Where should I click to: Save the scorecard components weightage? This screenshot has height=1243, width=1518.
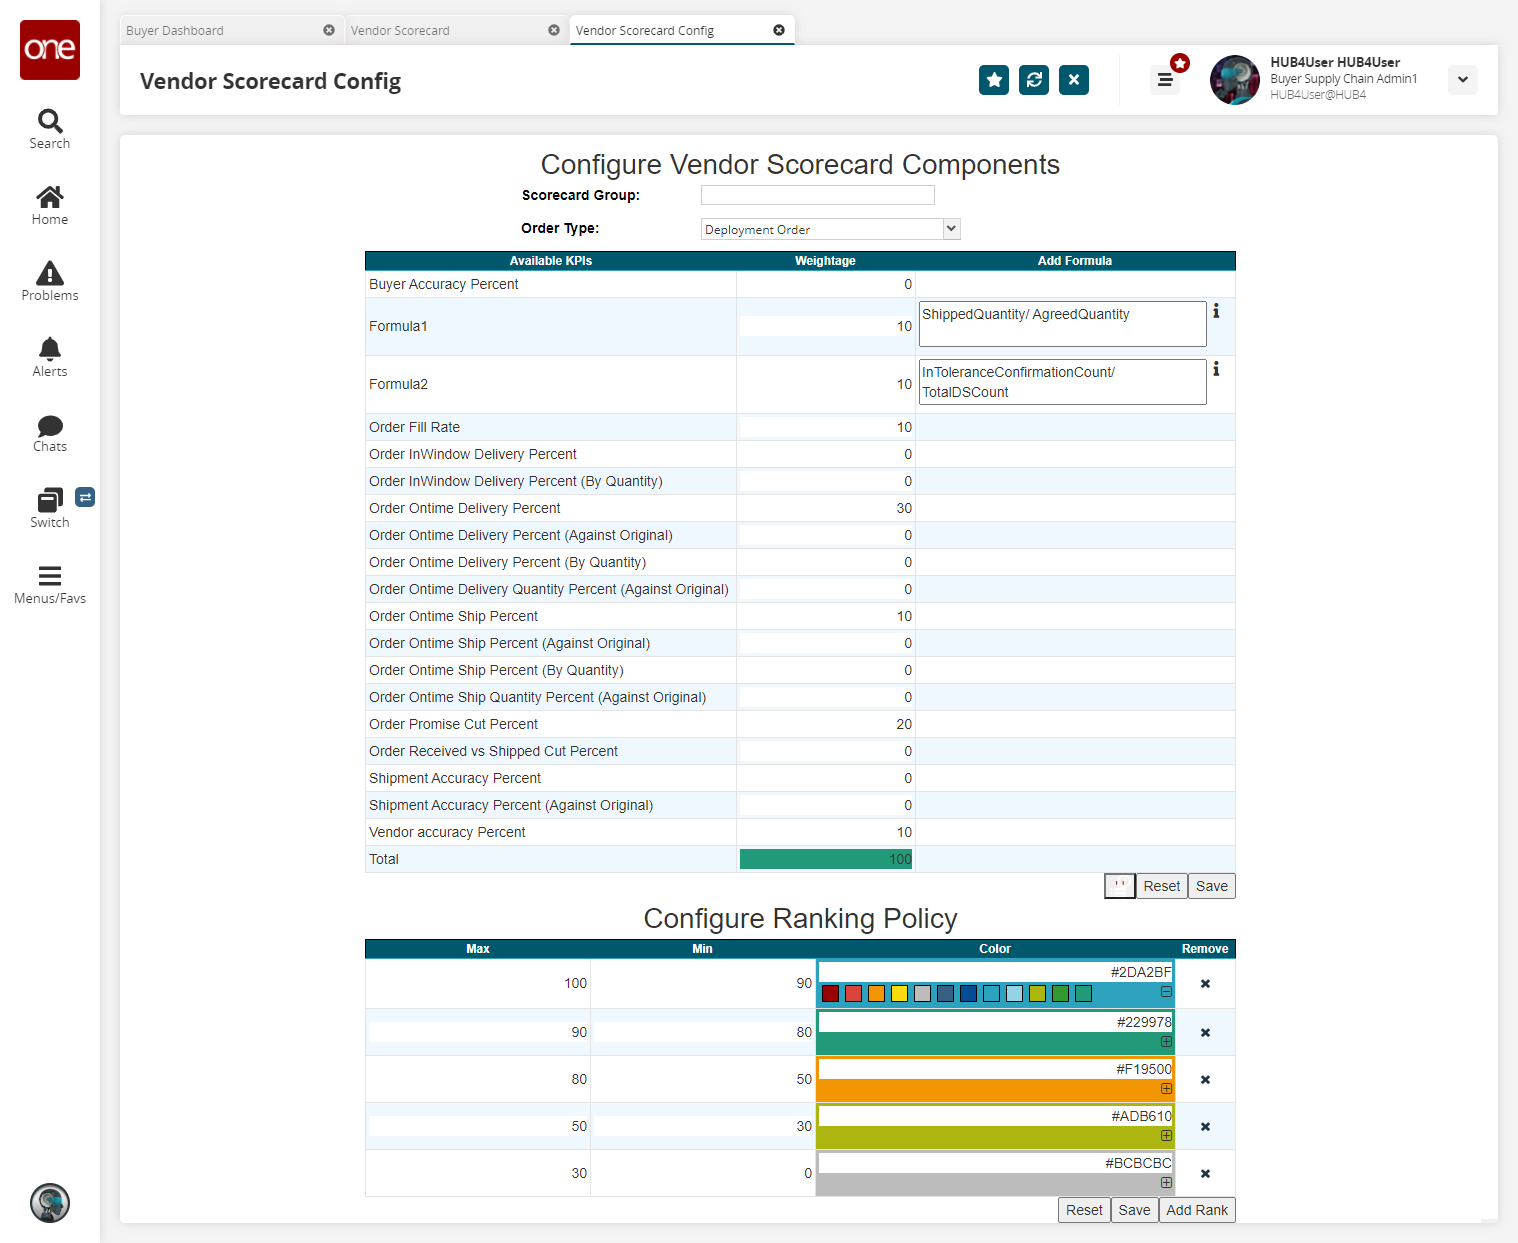coord(1211,886)
